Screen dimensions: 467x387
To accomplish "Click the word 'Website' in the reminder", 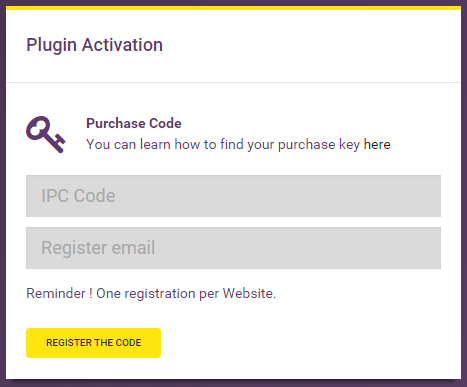I will tap(248, 294).
